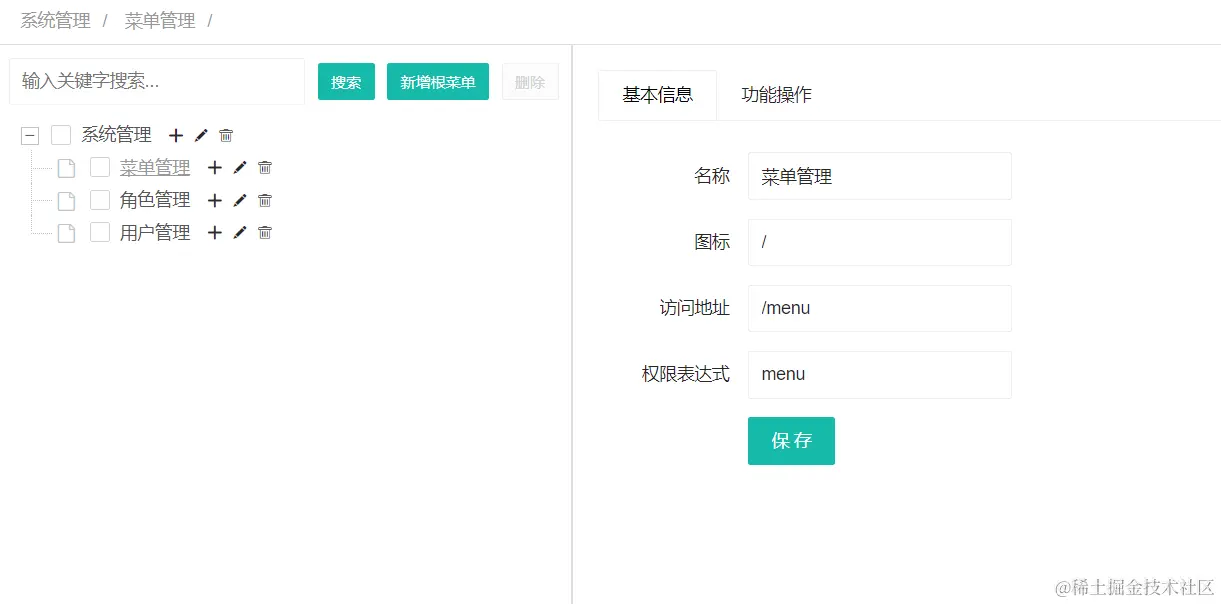Add a child under 用户管理 via plus icon
The height and width of the screenshot is (604, 1221).
point(214,233)
